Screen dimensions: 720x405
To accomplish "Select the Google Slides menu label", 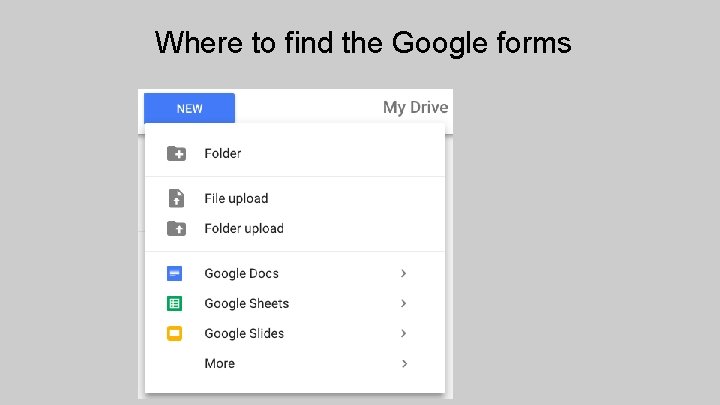I will pos(244,333).
